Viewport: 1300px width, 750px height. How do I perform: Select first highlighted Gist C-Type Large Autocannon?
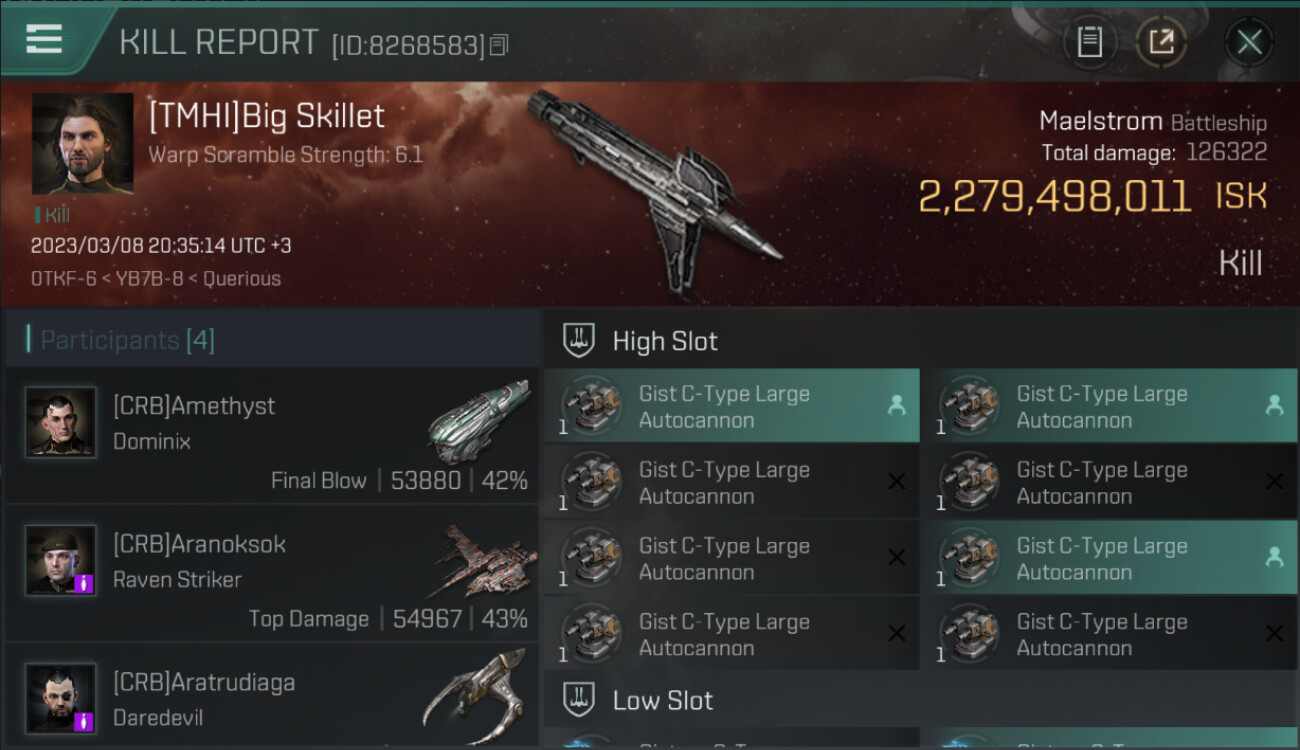click(x=732, y=406)
